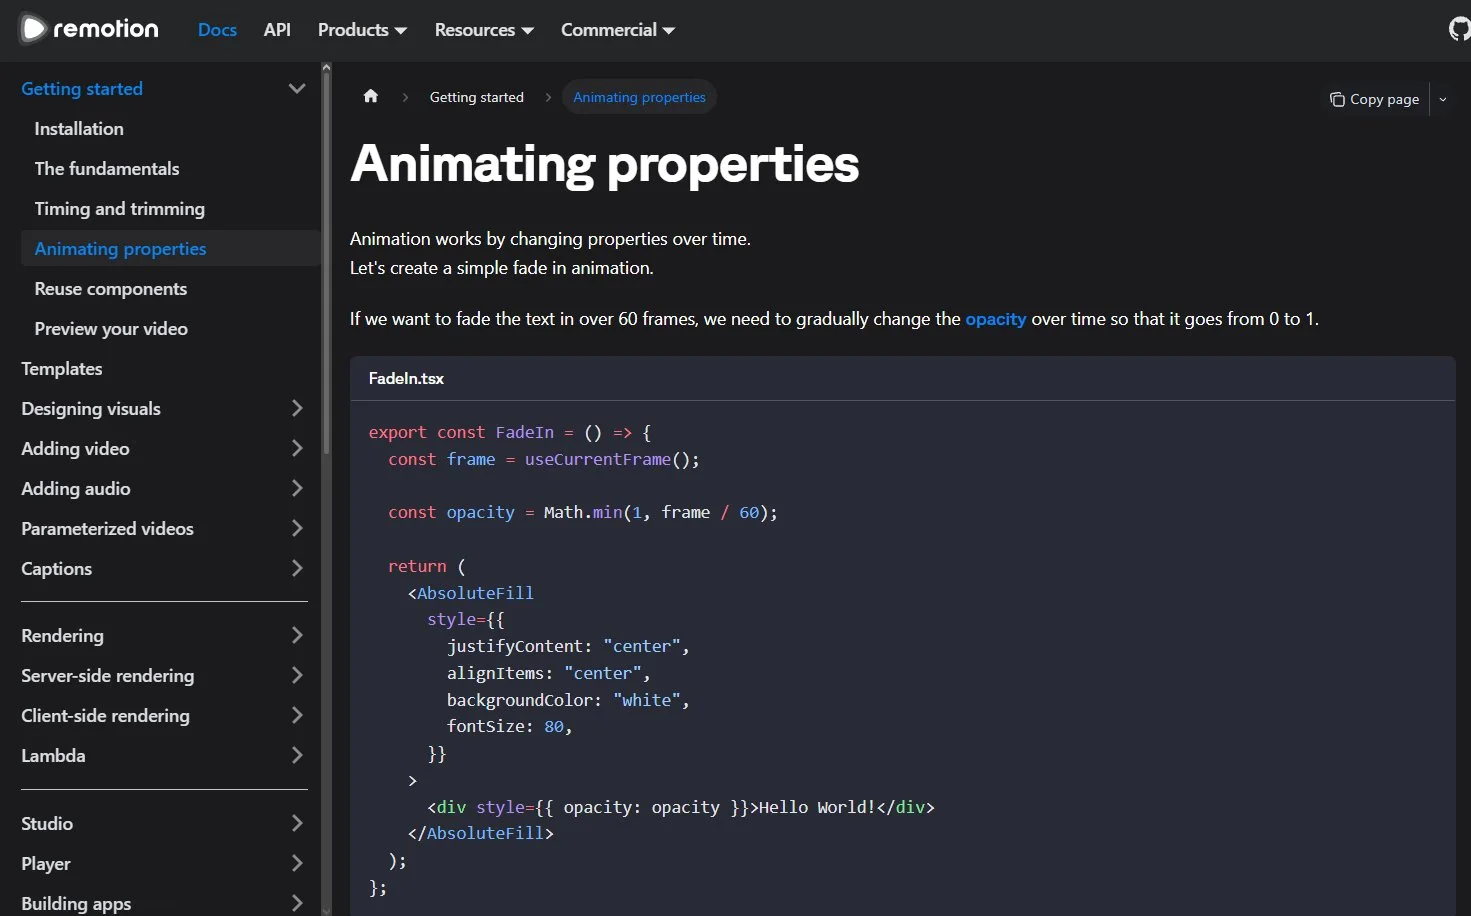Screen dimensions: 1471x916
Task: Click Math.min in the code block
Action: pos(583,512)
